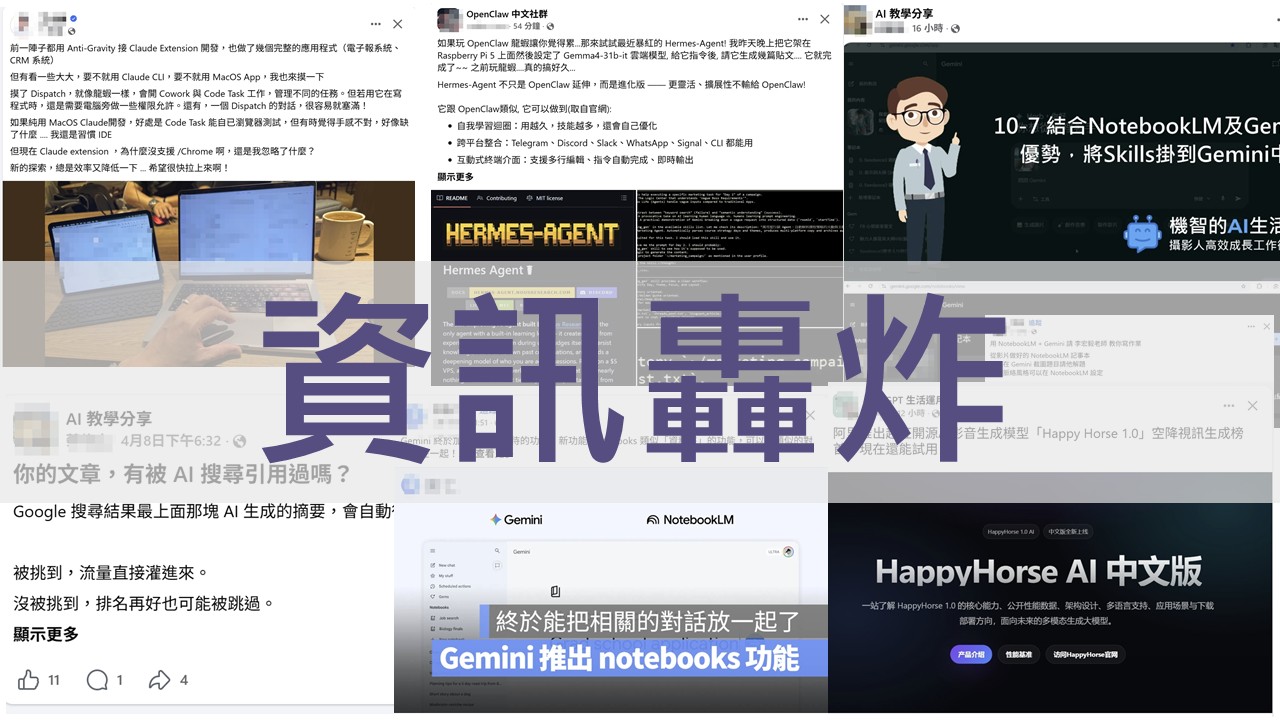Click the 访问HappyHorse官网 button

tap(1085, 655)
